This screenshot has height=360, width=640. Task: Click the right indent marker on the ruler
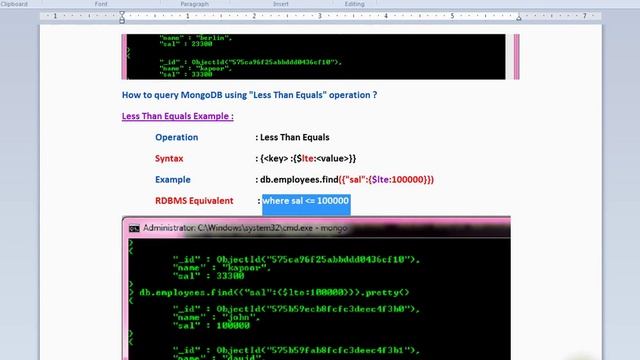(x=519, y=18)
